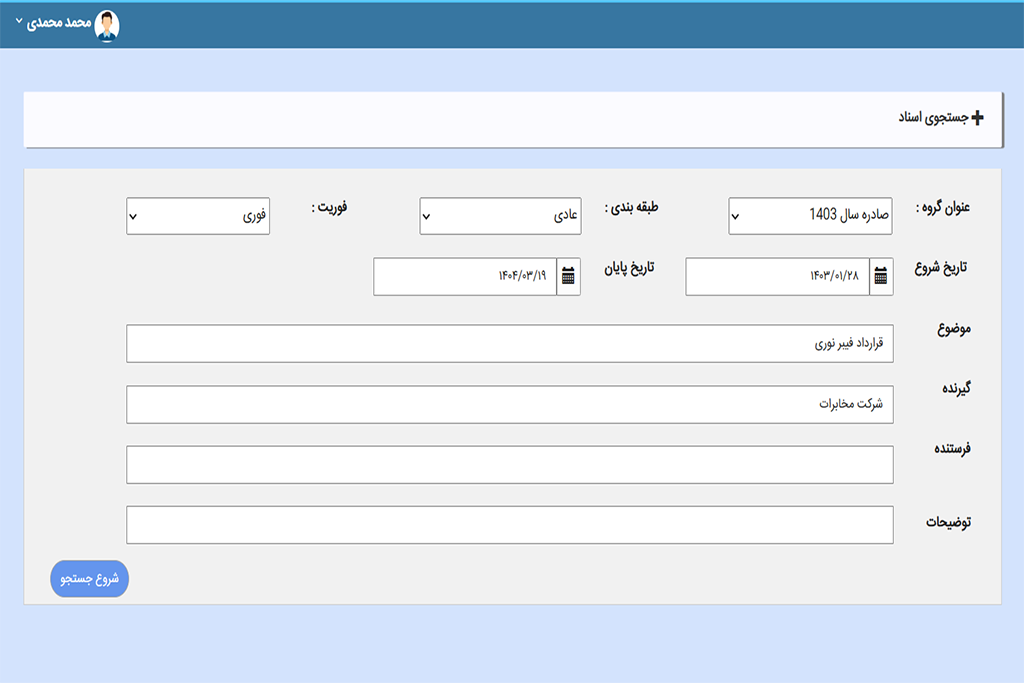This screenshot has height=683, width=1024.
Task: Open the عنوان گروه dropdown showing صادره سال 1403
Action: pyautogui.click(x=810, y=216)
